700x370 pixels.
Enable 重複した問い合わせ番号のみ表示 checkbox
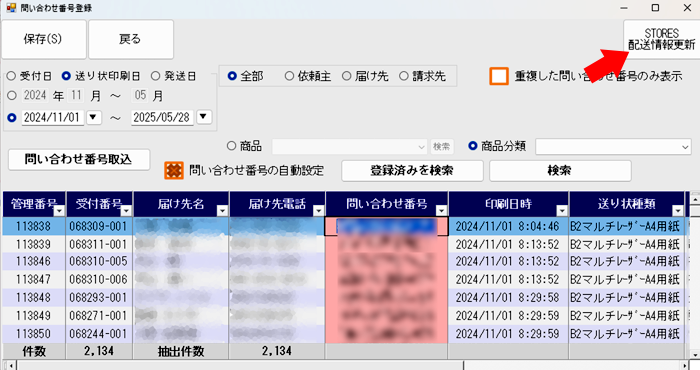click(499, 76)
